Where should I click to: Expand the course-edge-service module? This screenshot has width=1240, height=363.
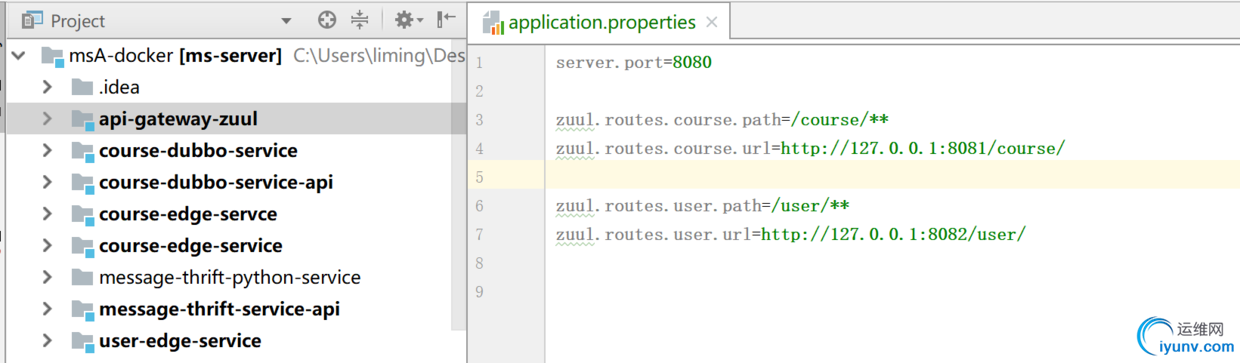(47, 246)
